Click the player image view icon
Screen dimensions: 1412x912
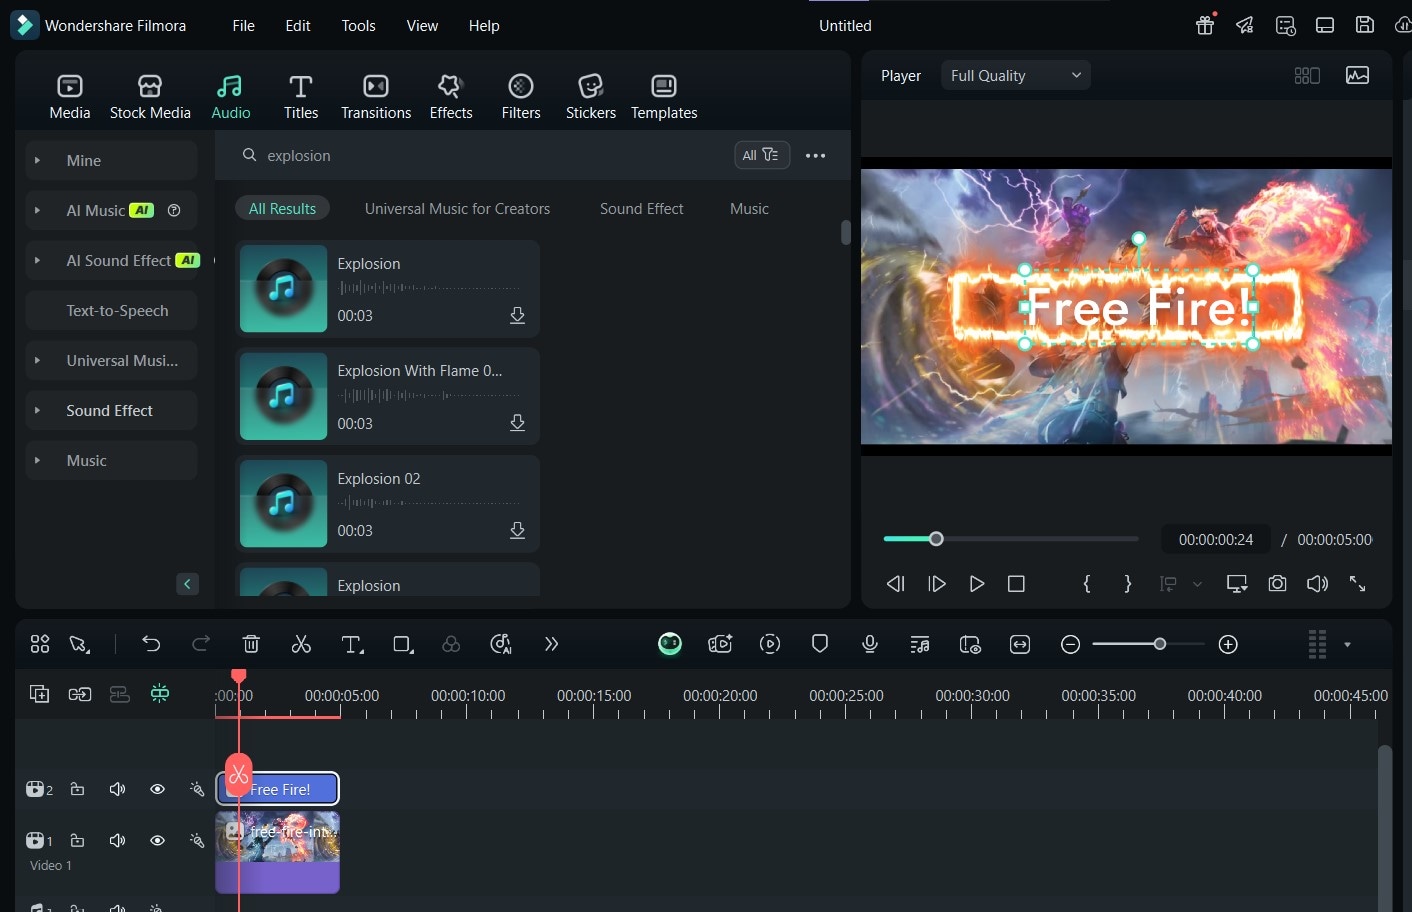(1357, 75)
